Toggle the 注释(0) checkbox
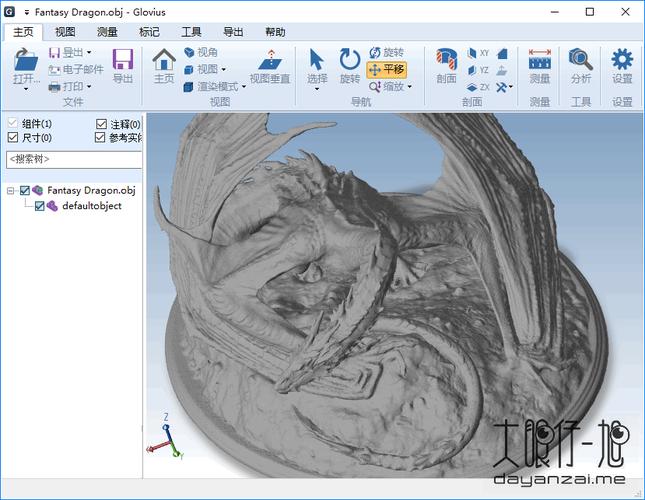645x500 pixels. [101, 124]
